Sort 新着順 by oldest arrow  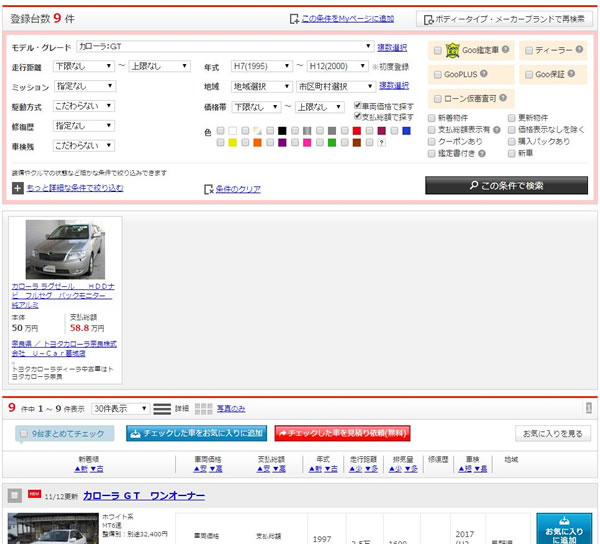pos(96,469)
